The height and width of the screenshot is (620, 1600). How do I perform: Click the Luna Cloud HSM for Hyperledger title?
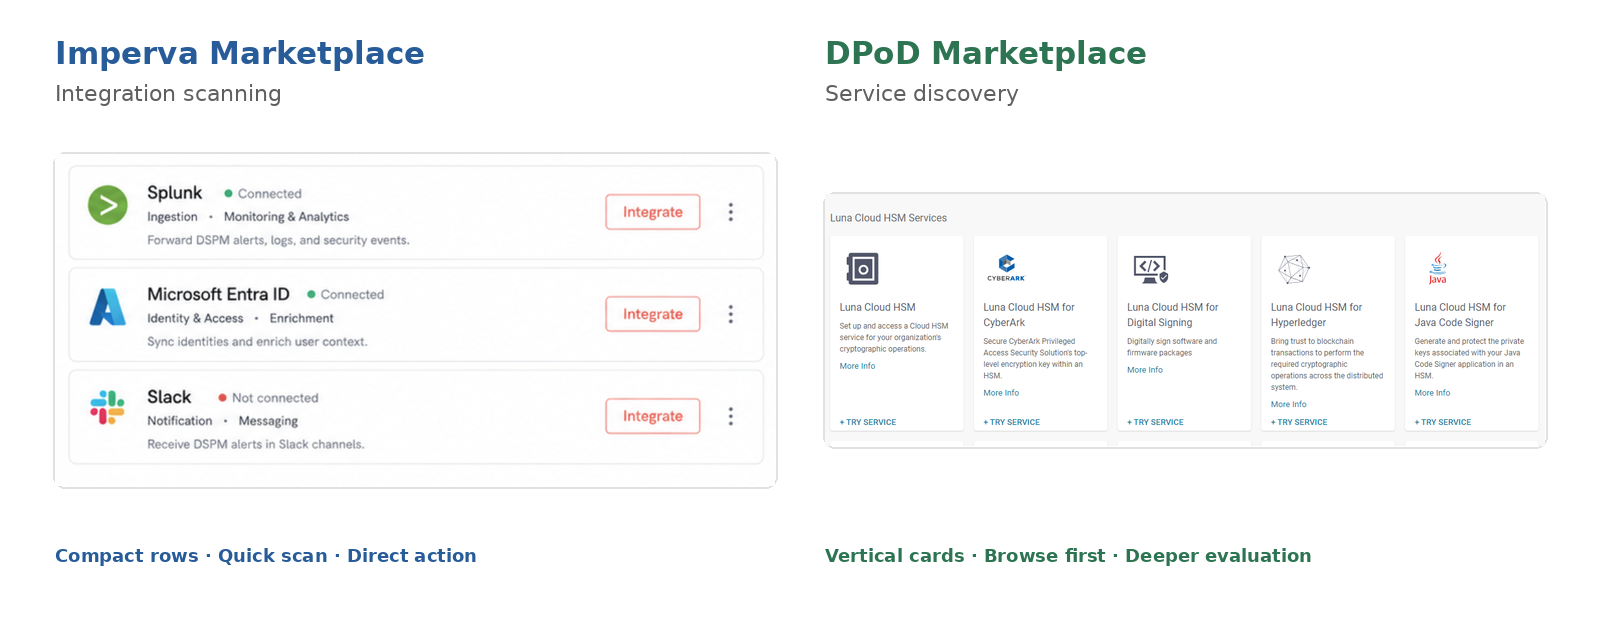click(x=1316, y=315)
